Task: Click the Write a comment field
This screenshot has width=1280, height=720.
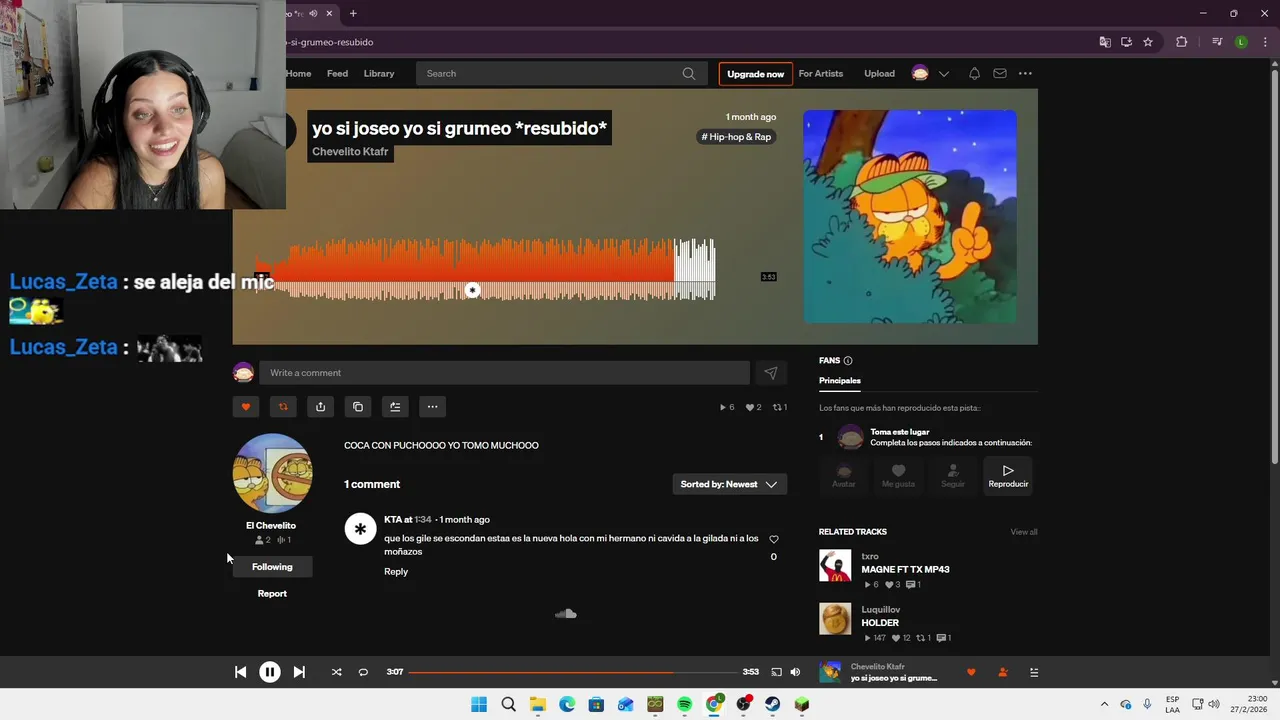Action: pos(504,373)
